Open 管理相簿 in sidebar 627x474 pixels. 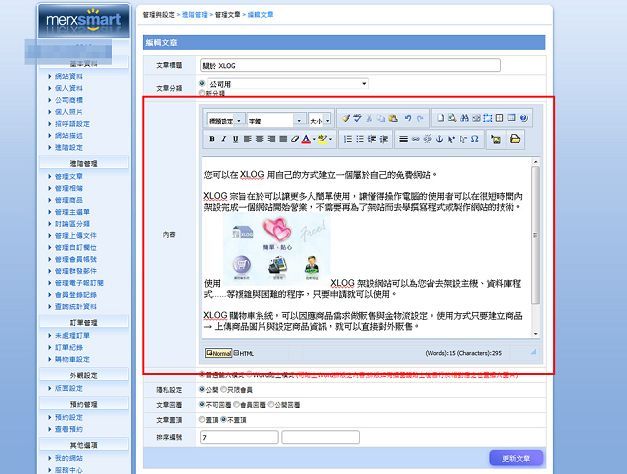[x=68, y=188]
